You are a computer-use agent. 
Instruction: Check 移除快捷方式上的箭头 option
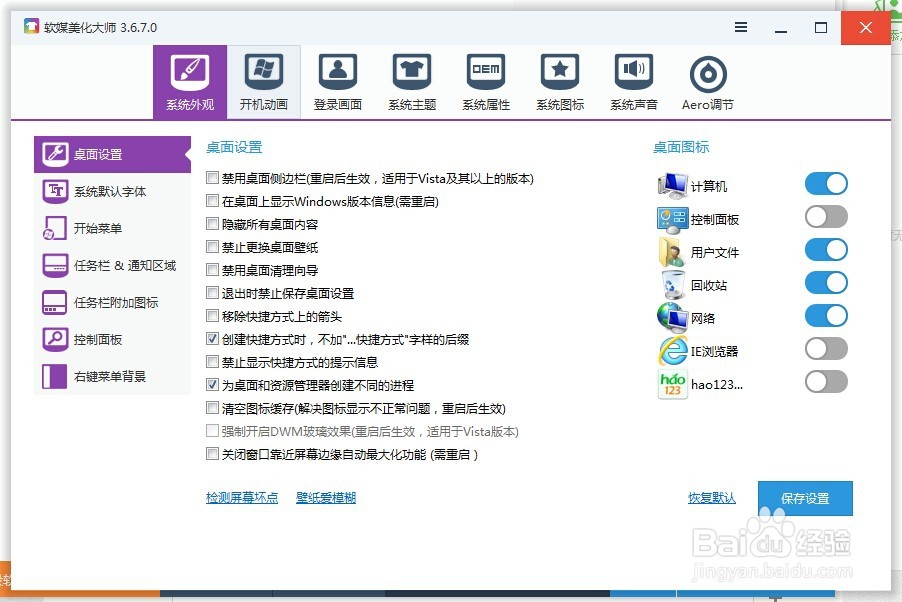pos(212,316)
